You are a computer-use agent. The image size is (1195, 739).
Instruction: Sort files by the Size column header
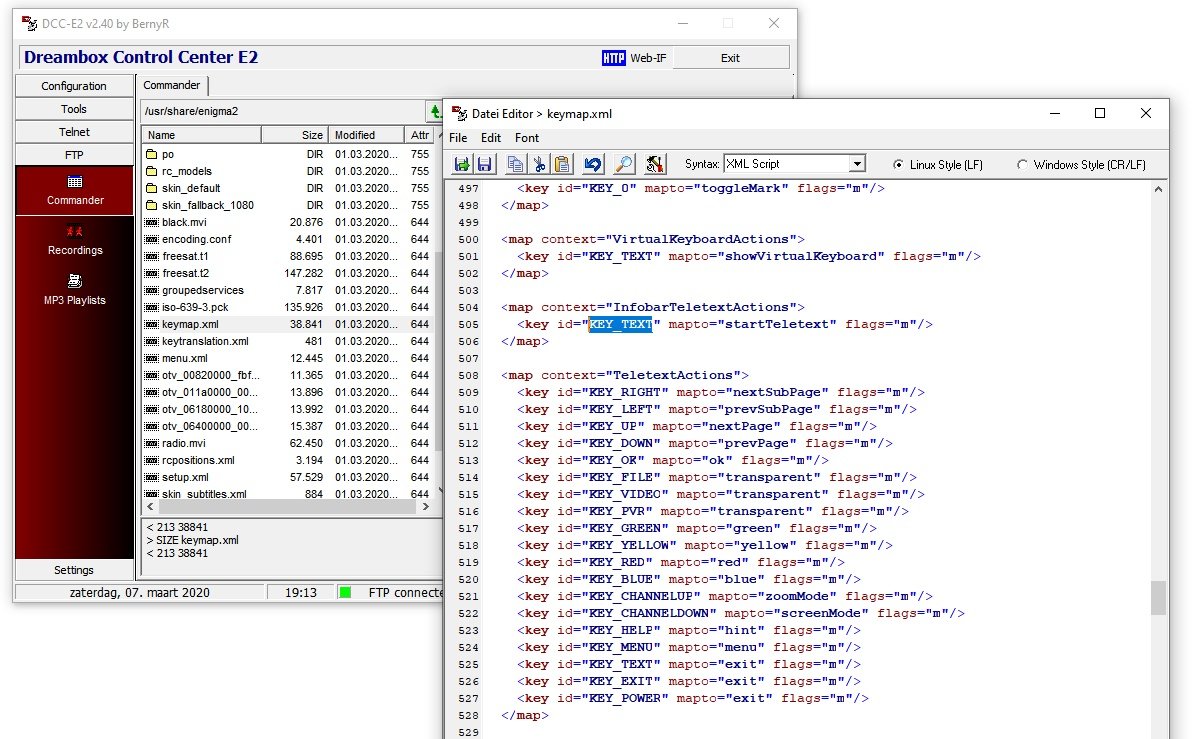click(294, 135)
